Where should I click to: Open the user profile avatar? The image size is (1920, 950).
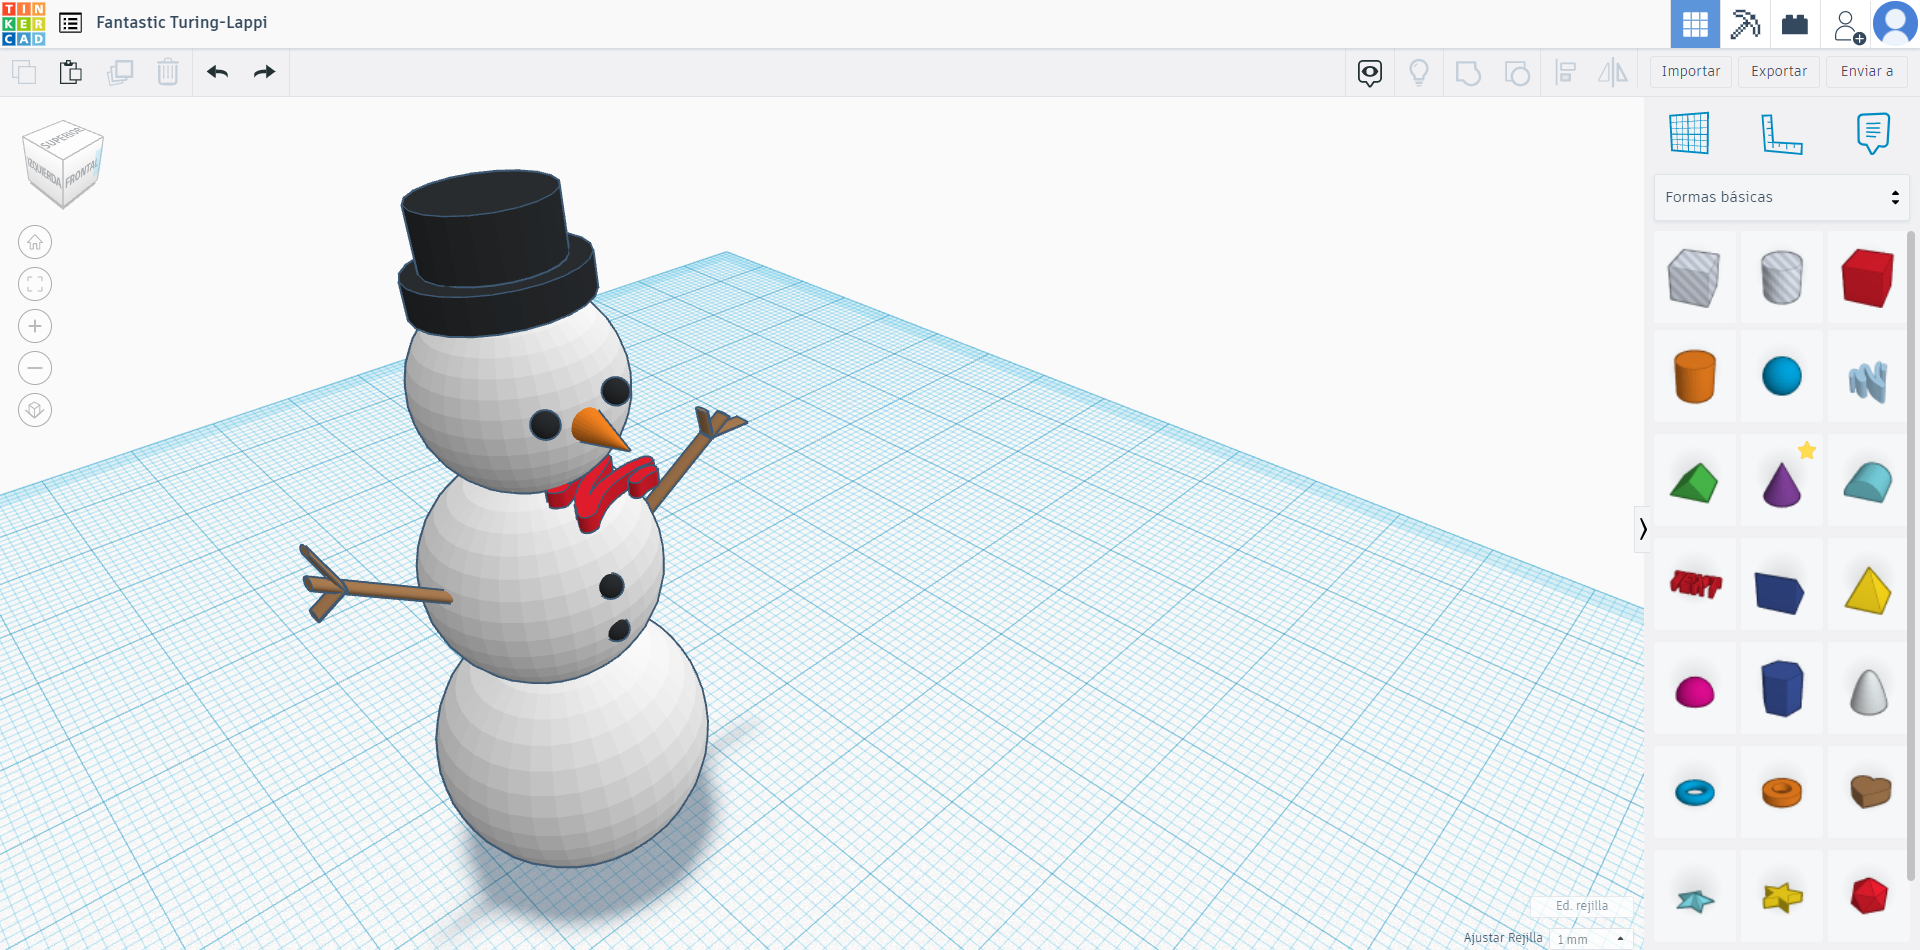click(1895, 24)
